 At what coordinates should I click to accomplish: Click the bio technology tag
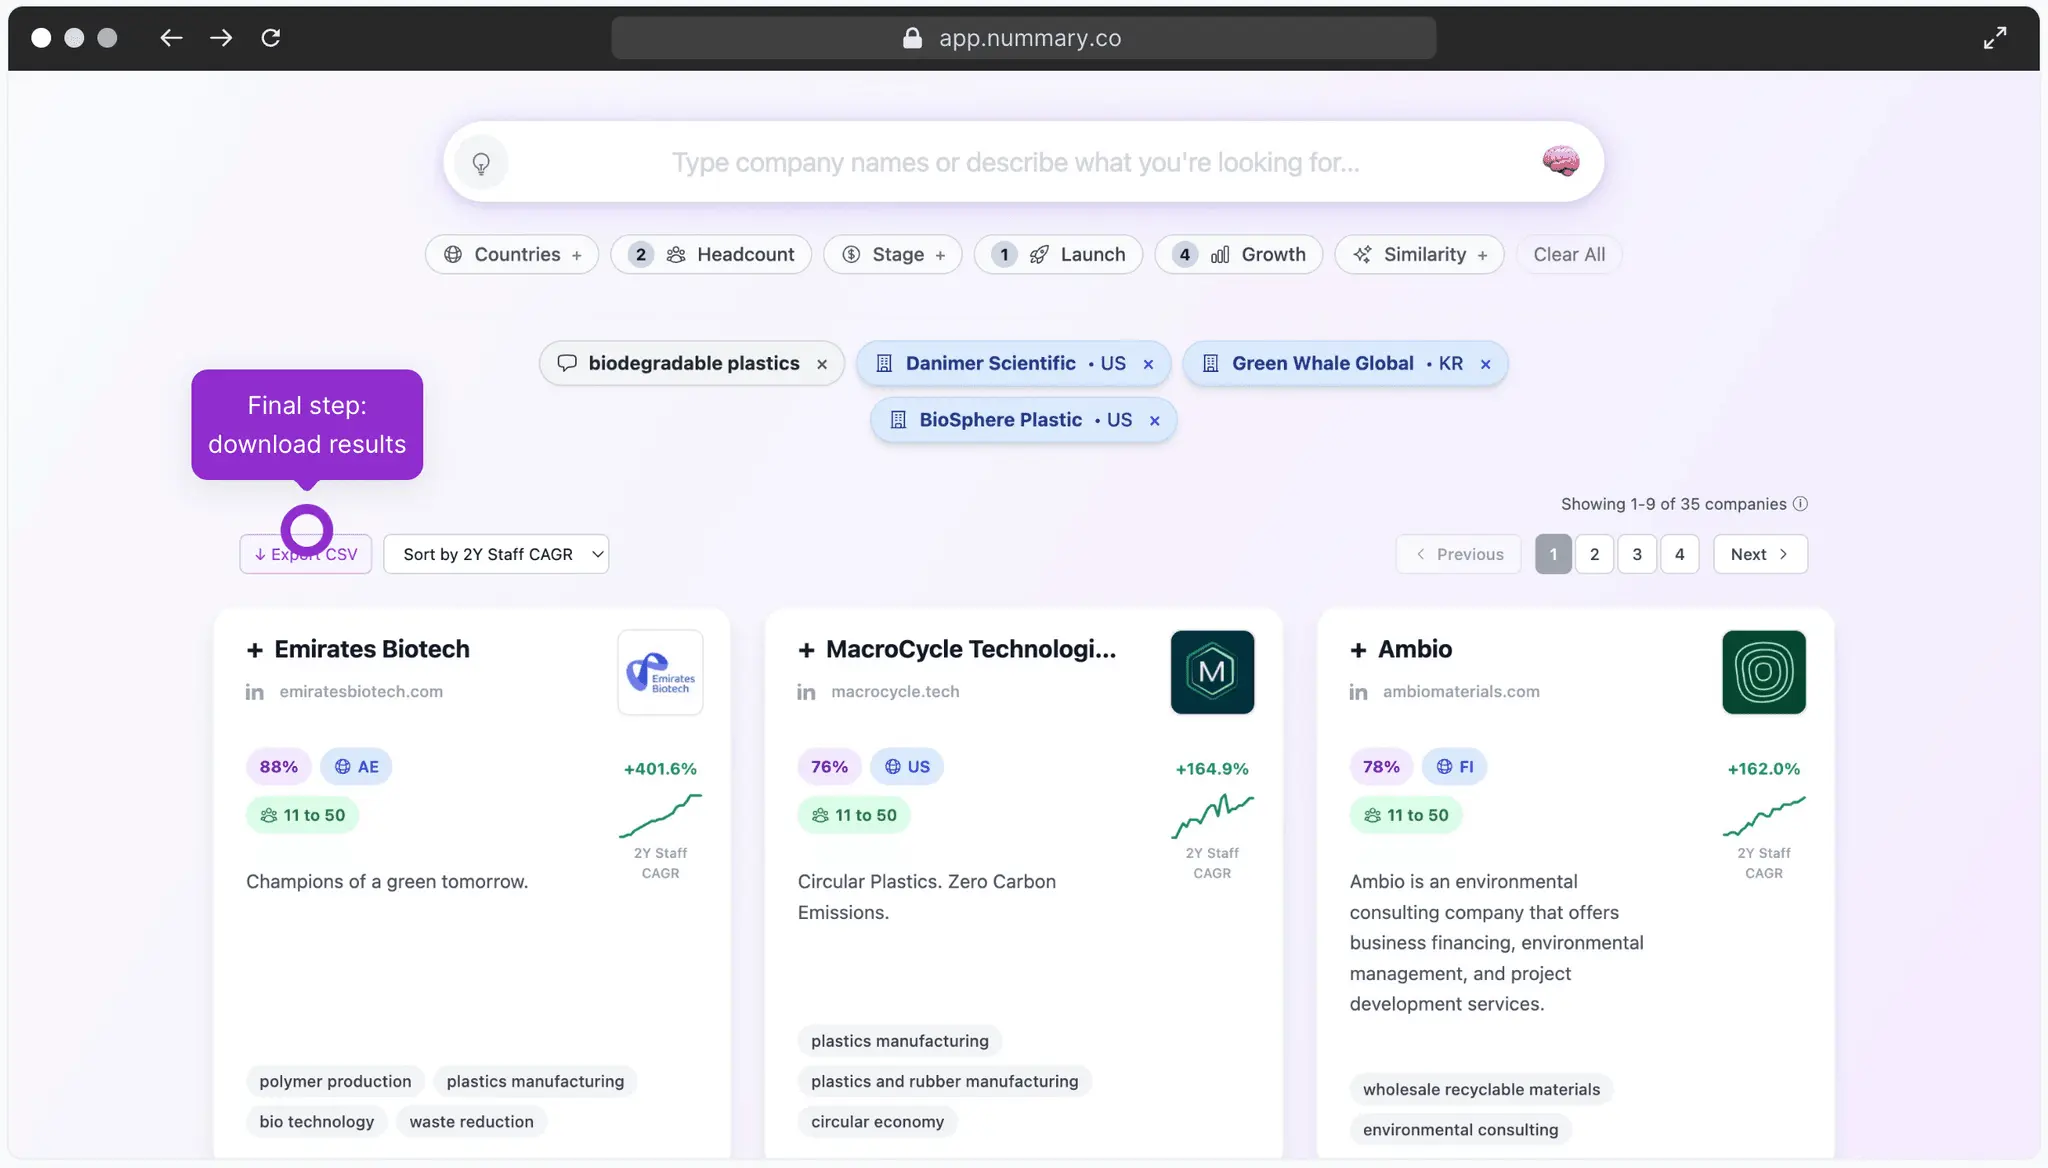point(316,1122)
